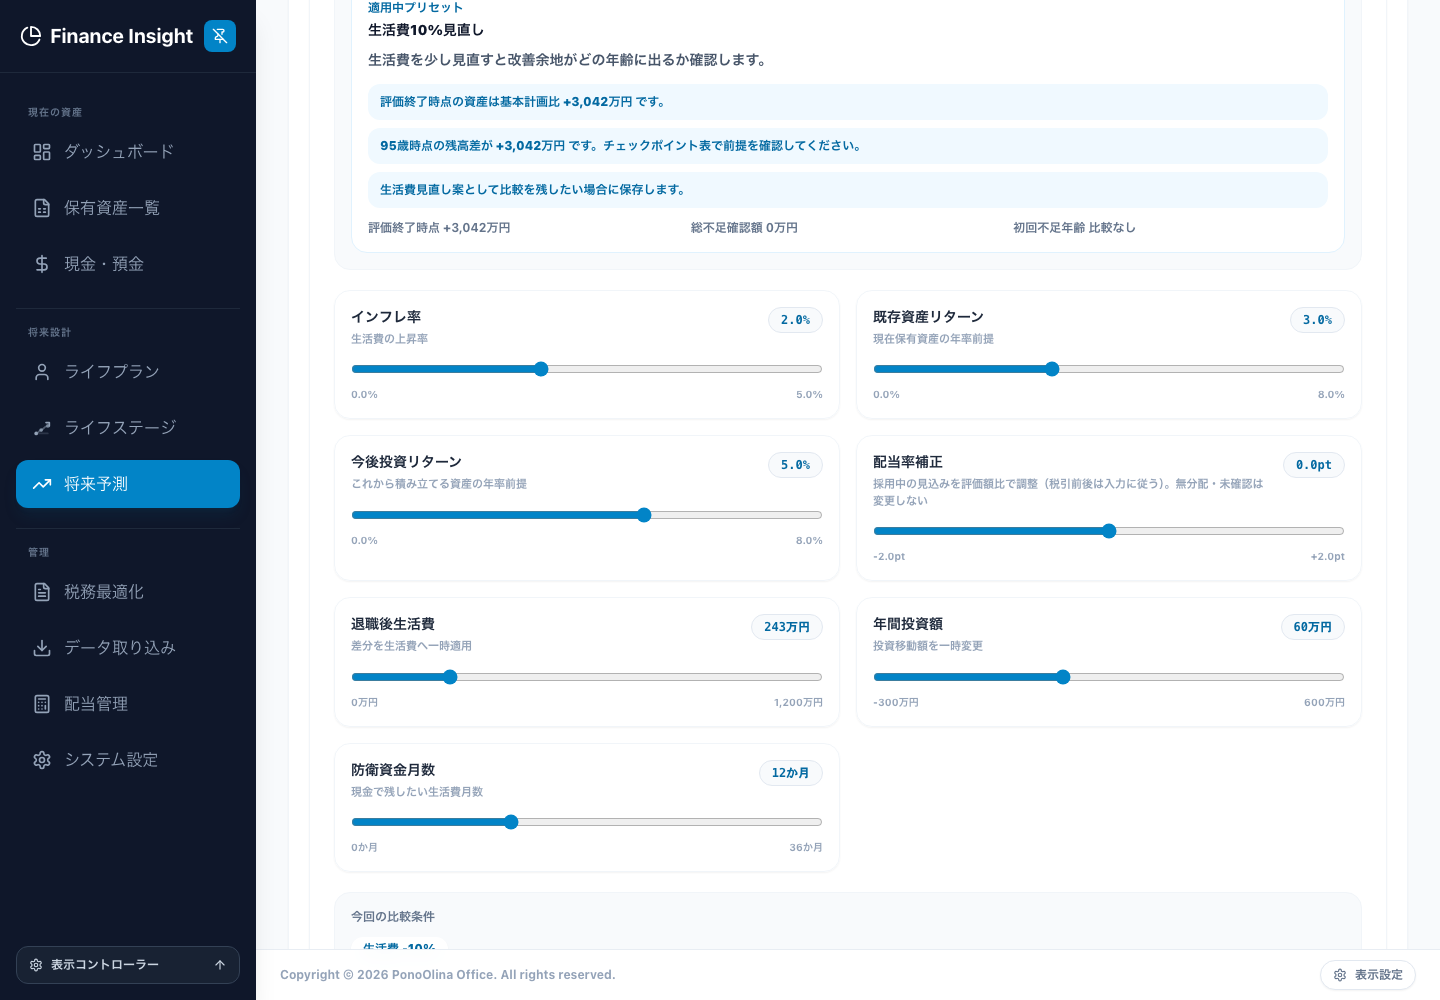
Task: Click the 243万円 badge for 退職後生活費
Action: [787, 627]
